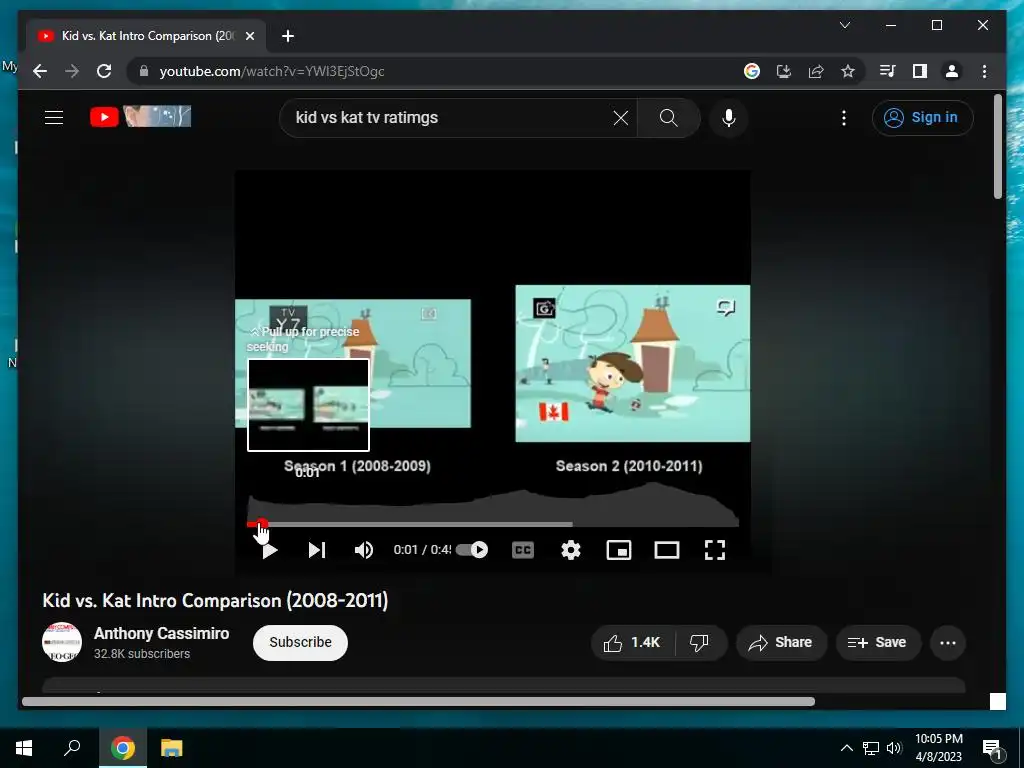Open Anthony Cassimiro channel name link

[x=161, y=633]
